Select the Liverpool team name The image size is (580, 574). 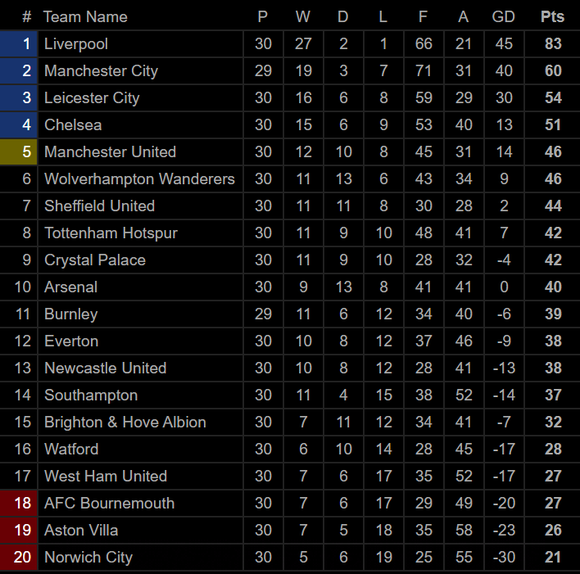(76, 44)
